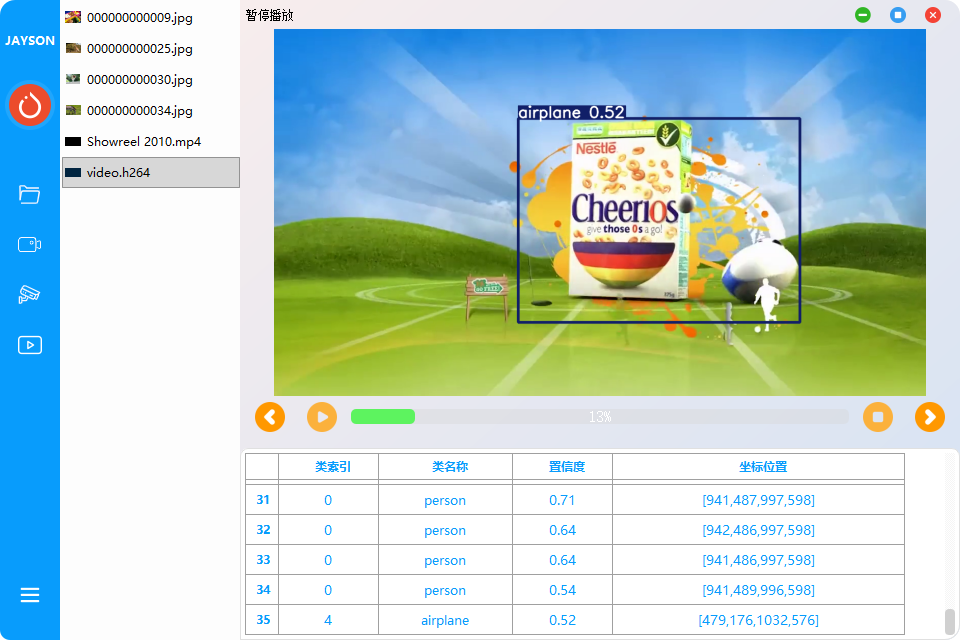This screenshot has width=960, height=640.
Task: Open the hamburger menu at sidebar bottom
Action: point(29,595)
